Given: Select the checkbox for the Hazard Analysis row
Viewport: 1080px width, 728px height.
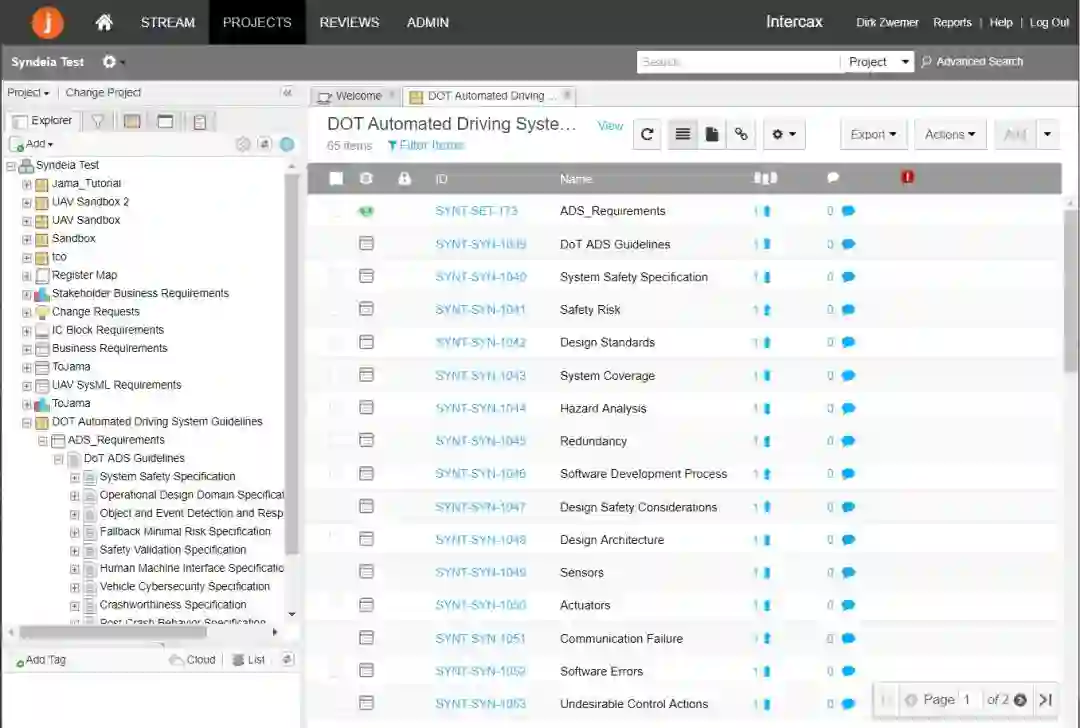Looking at the screenshot, I should pyautogui.click(x=337, y=408).
